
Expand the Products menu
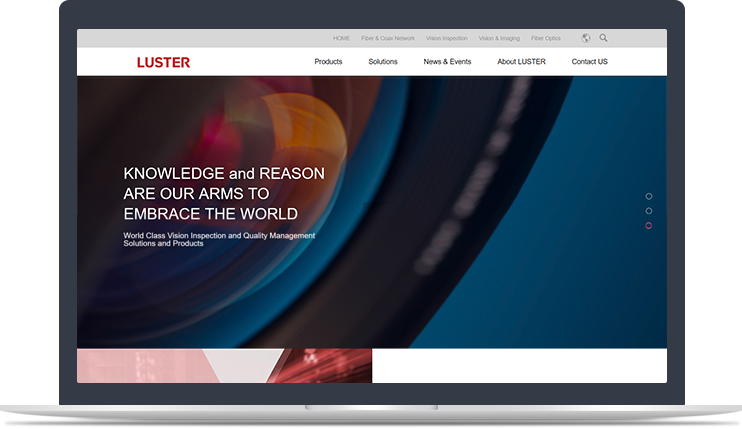(328, 62)
